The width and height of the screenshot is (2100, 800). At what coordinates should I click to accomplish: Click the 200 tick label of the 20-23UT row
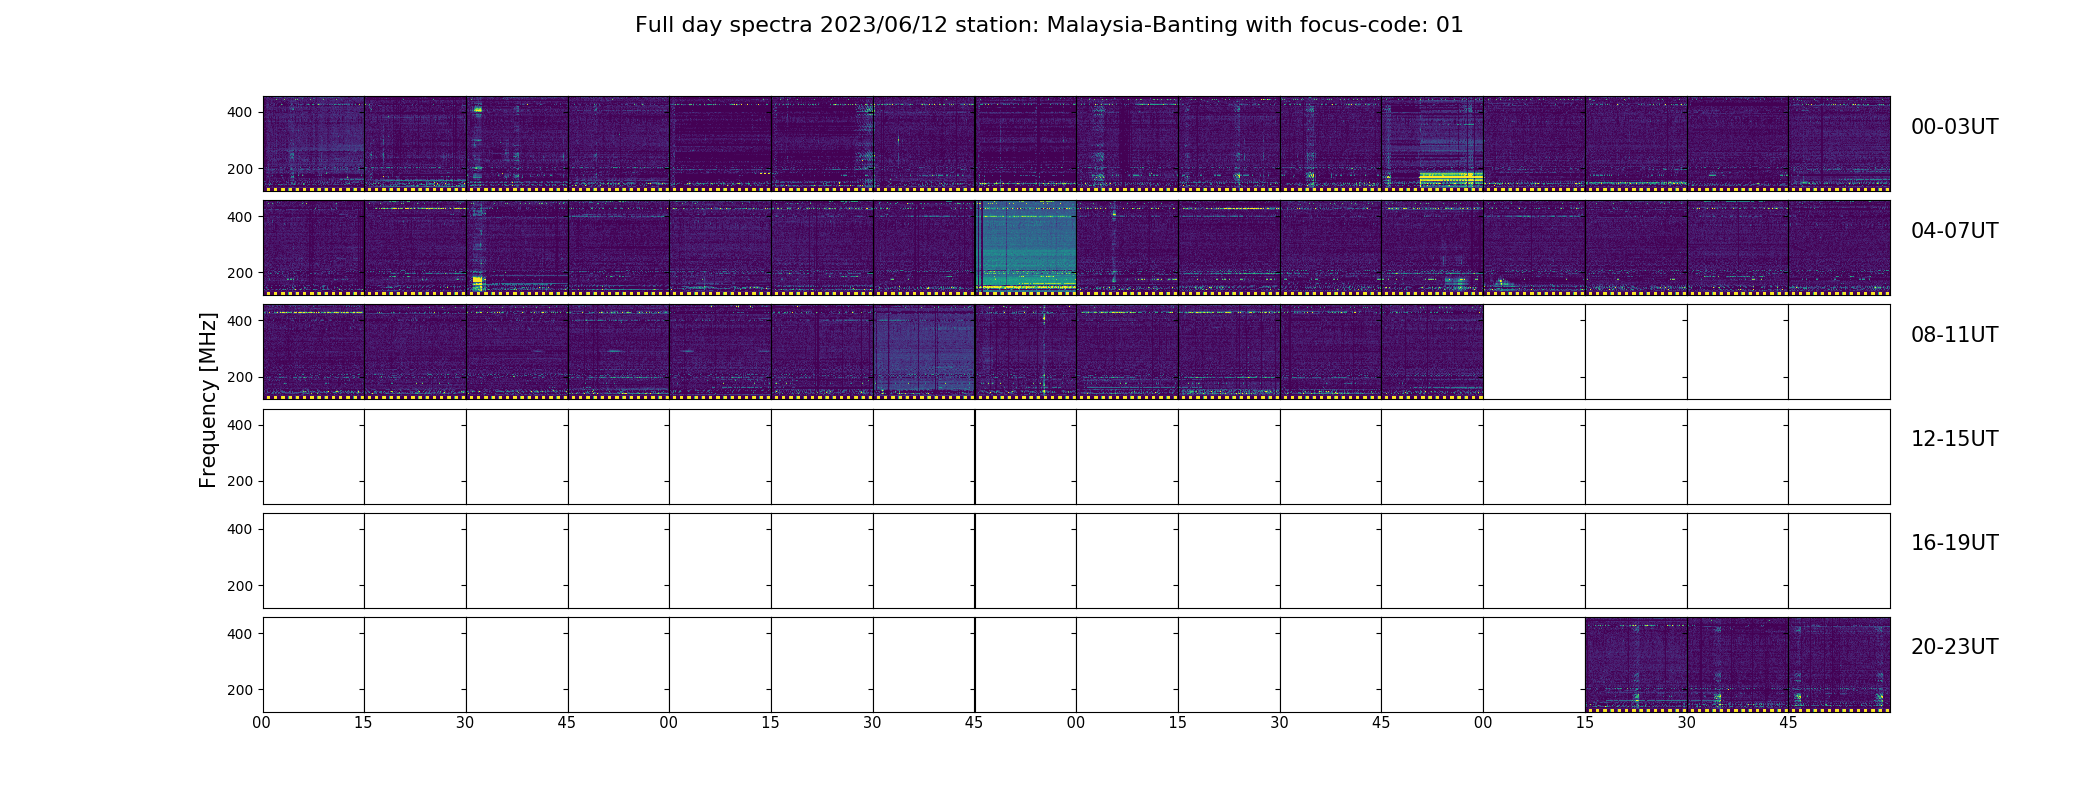[240, 690]
